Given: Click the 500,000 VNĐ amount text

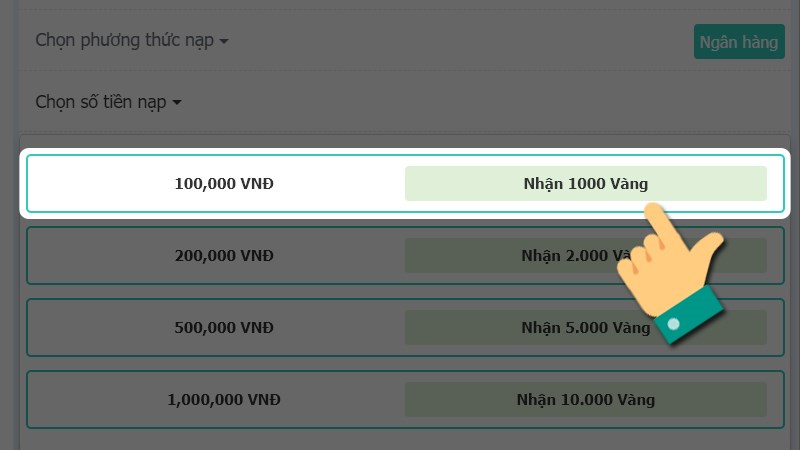Looking at the screenshot, I should pyautogui.click(x=224, y=328).
